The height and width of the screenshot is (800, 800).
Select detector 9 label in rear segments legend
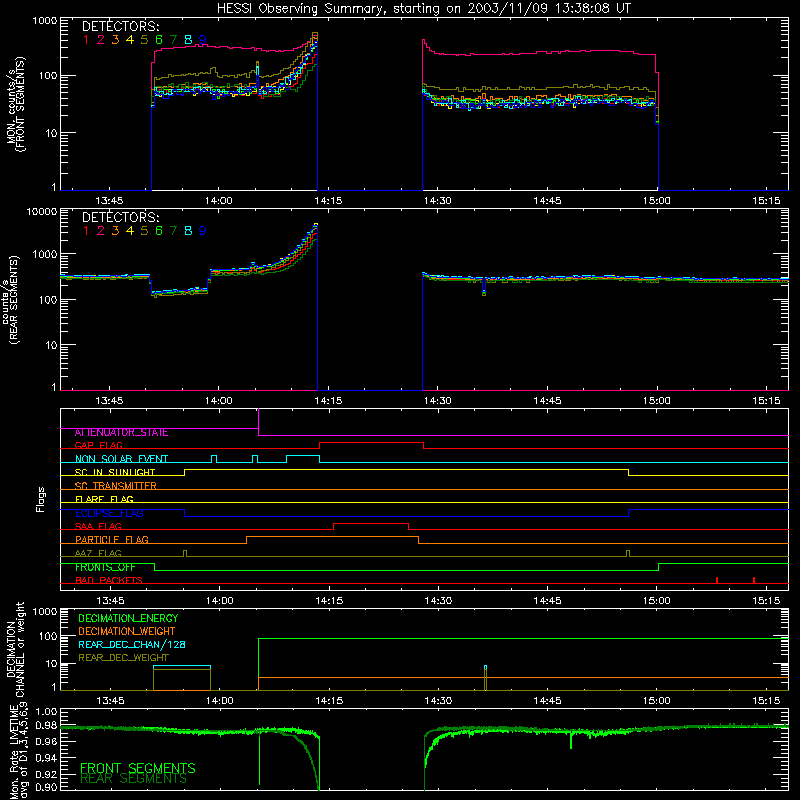[x=203, y=231]
